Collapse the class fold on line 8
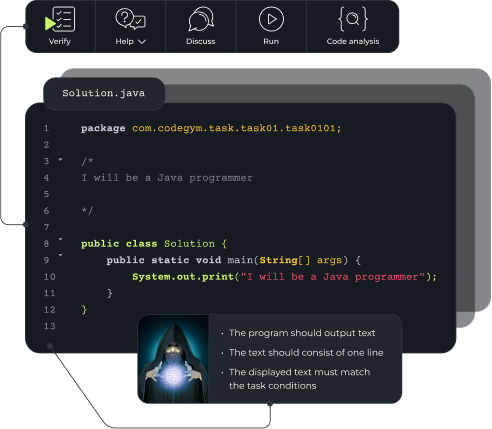Image resolution: width=492 pixels, height=429 pixels. click(60, 239)
